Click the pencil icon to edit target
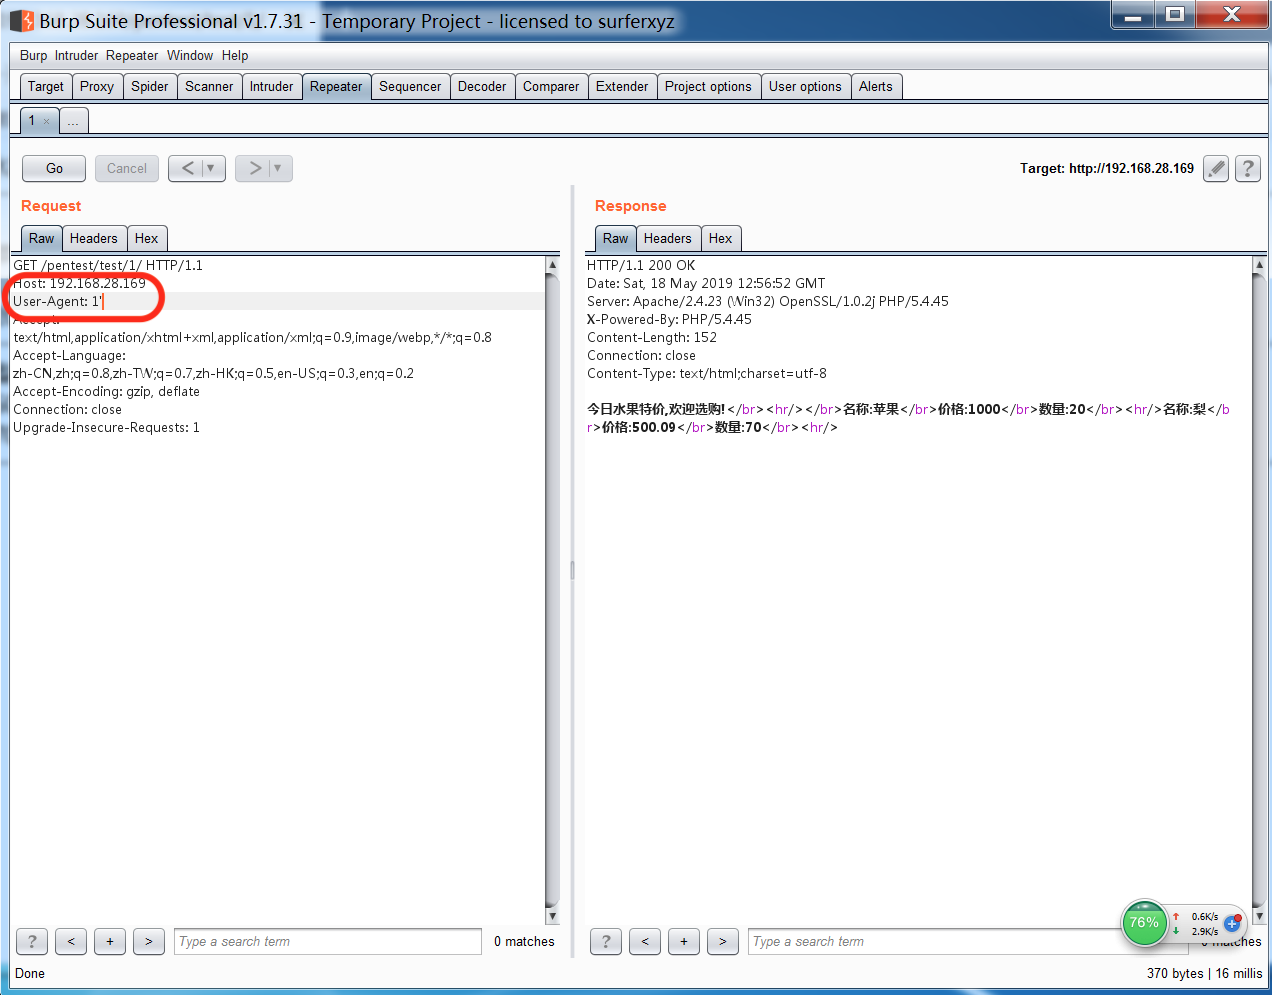 click(x=1216, y=169)
